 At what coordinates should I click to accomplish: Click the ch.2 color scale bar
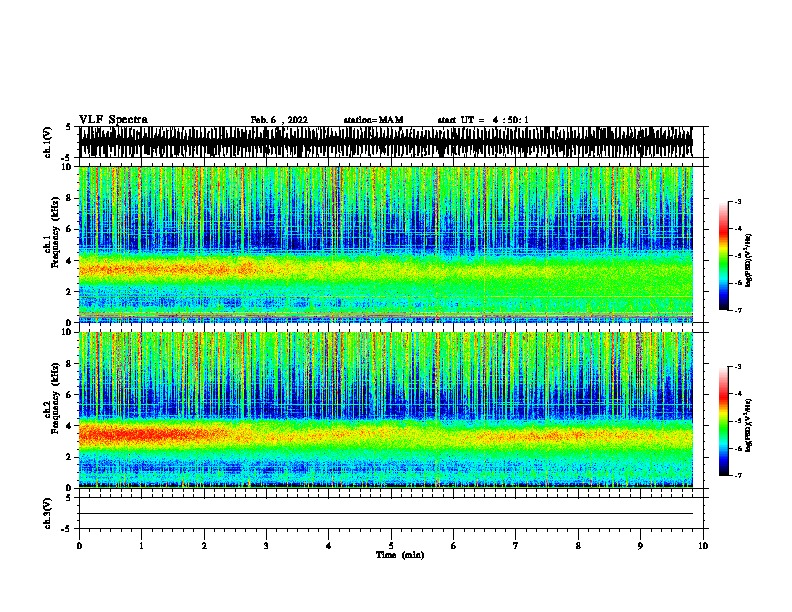[x=723, y=421]
